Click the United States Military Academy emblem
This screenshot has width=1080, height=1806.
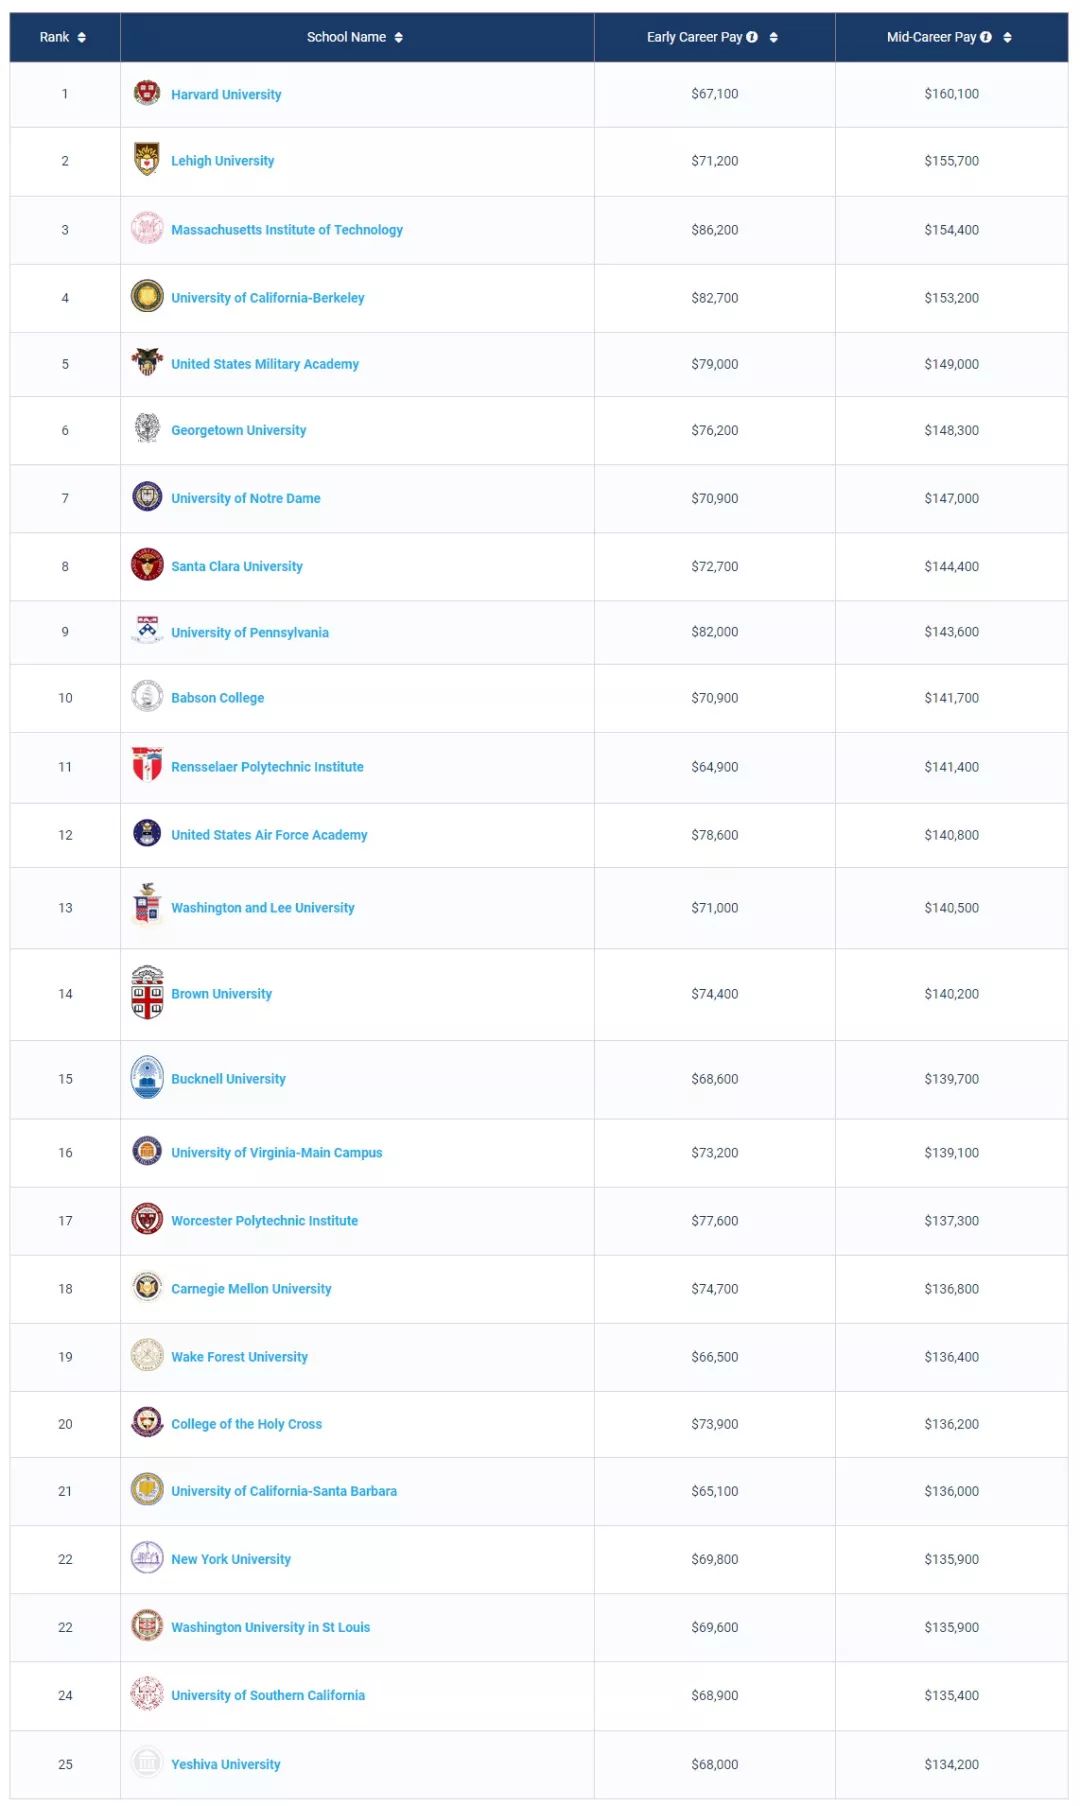pyautogui.click(x=147, y=362)
